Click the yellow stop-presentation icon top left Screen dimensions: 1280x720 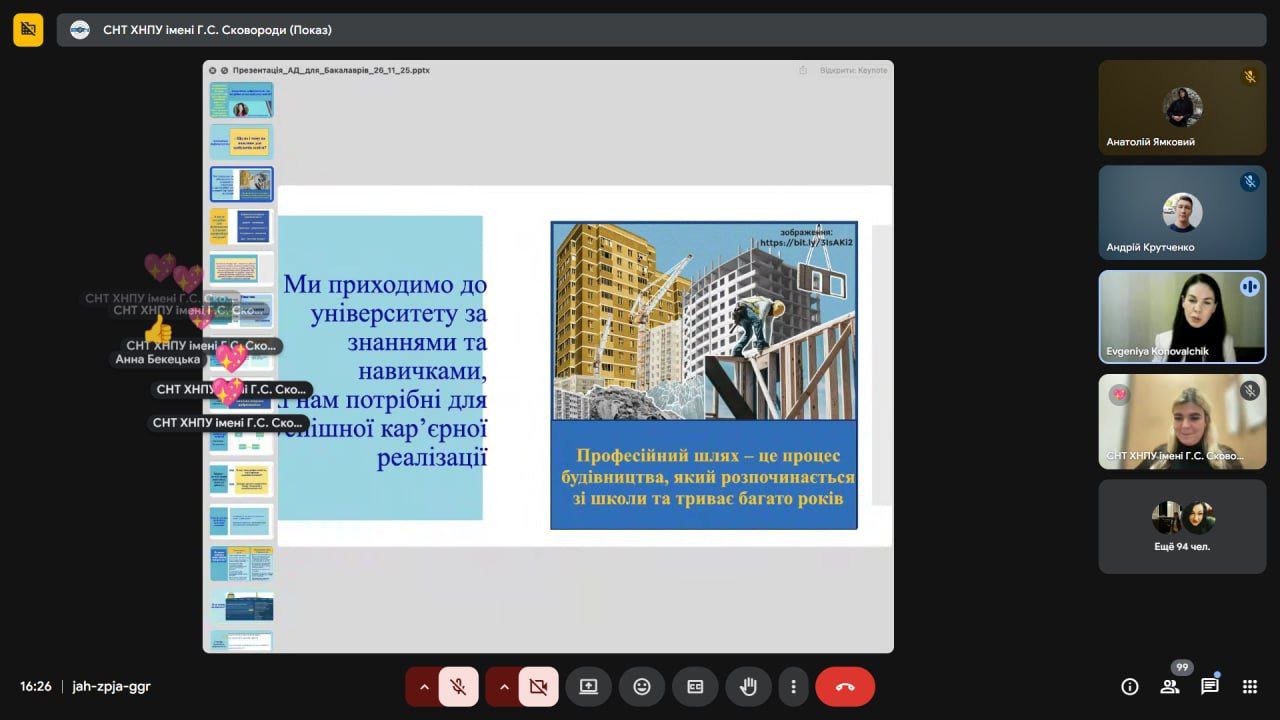click(28, 30)
